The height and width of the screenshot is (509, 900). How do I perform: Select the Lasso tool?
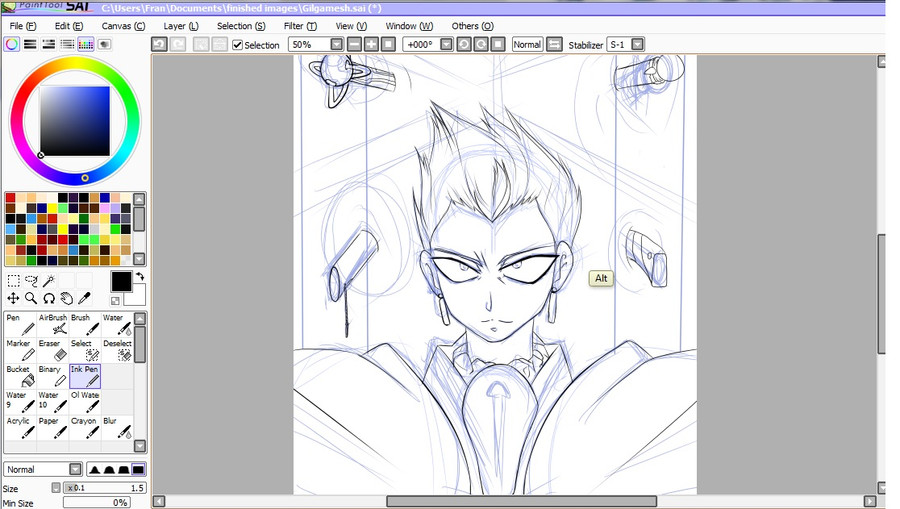tap(32, 281)
